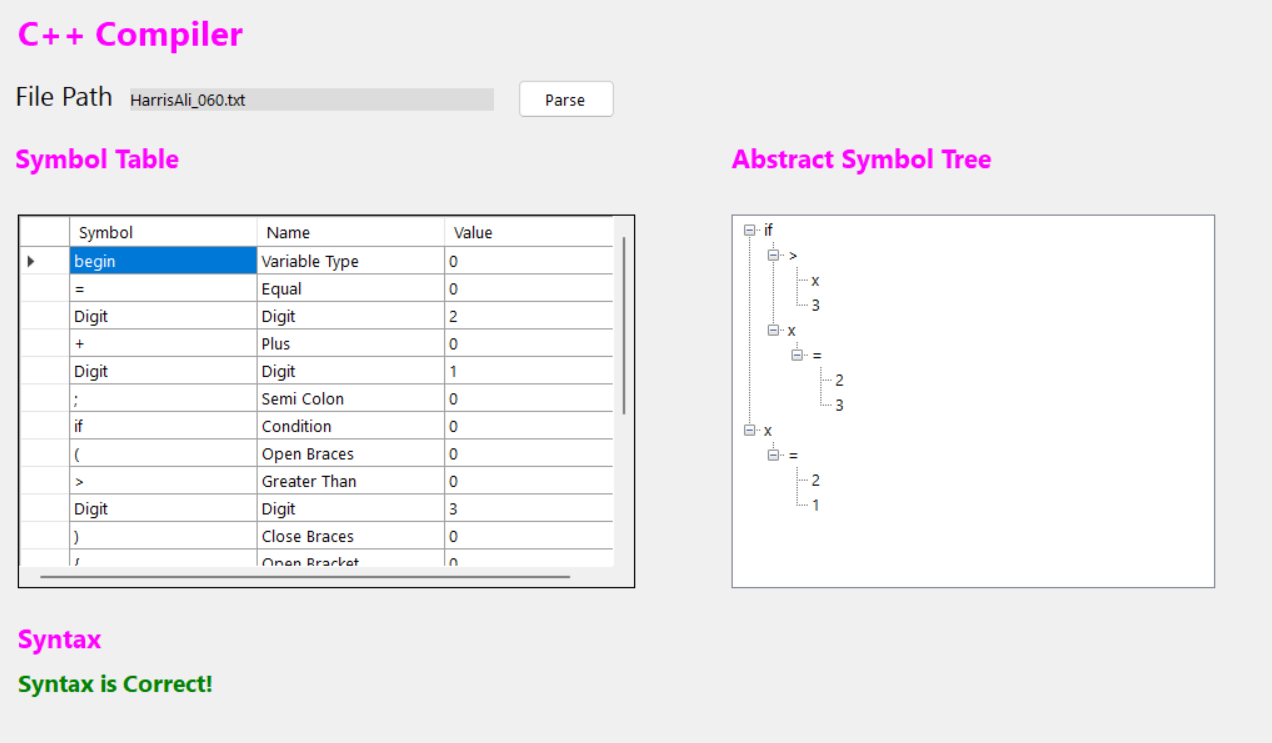Collapse the '=' node containing 2 and 1

[x=773, y=455]
